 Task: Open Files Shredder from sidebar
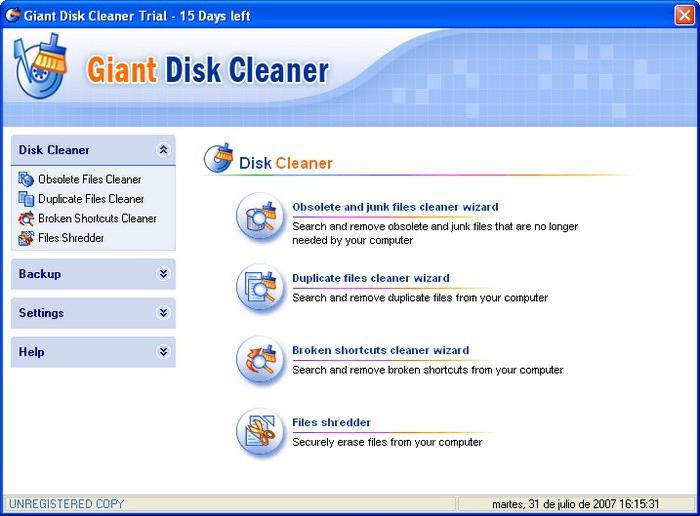click(71, 238)
